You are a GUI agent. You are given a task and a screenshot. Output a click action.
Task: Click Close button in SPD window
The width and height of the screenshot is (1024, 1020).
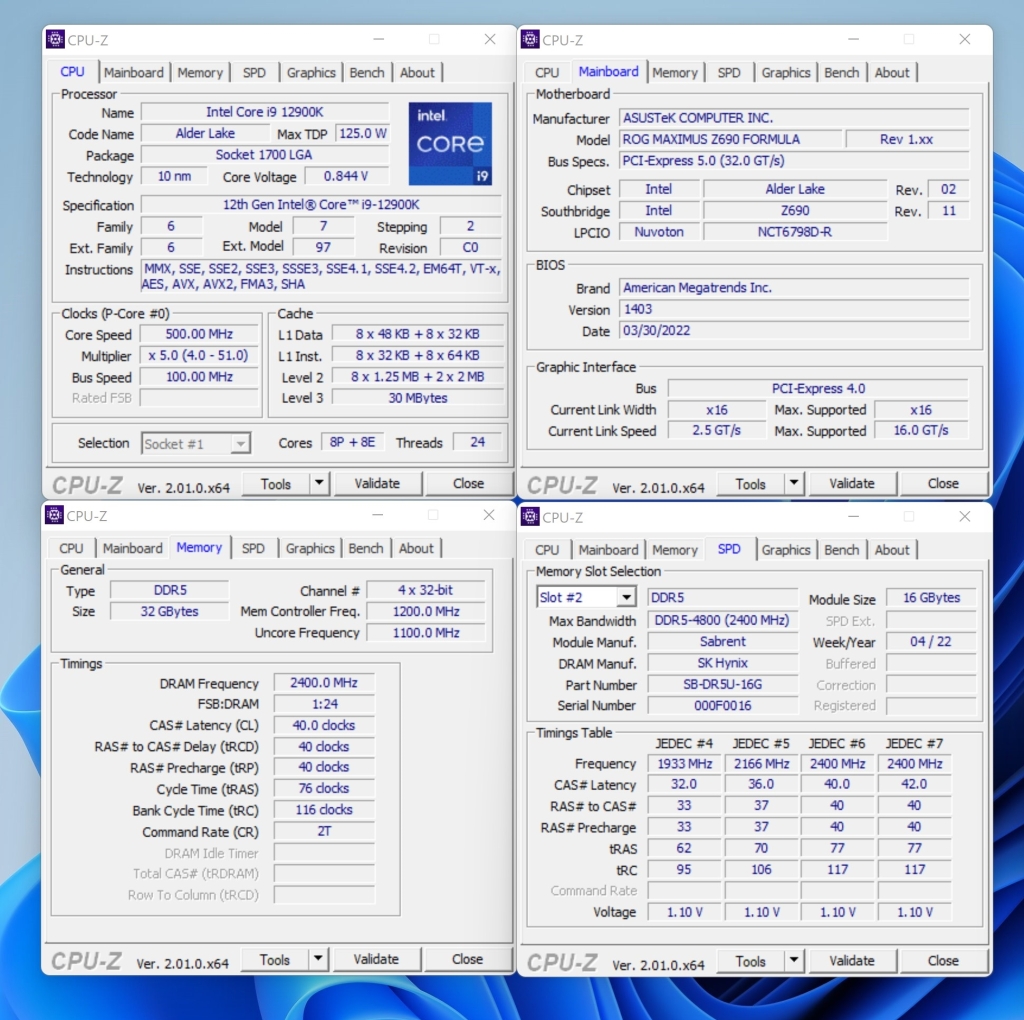943,961
